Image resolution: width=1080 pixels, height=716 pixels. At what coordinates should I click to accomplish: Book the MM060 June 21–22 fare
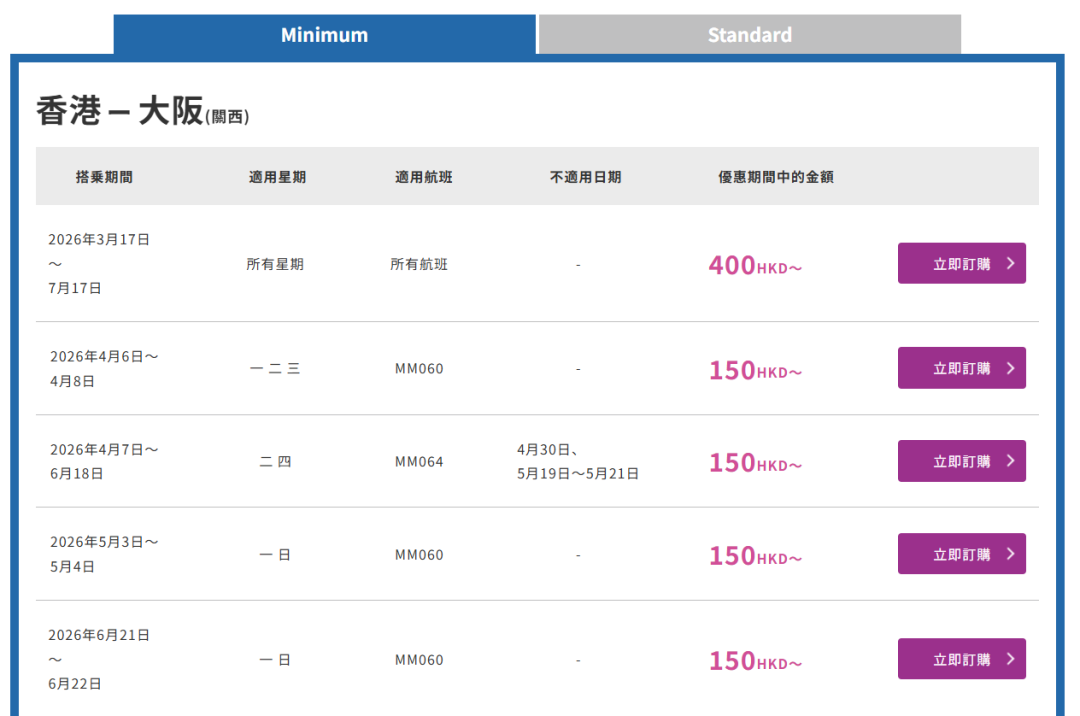coord(962,659)
